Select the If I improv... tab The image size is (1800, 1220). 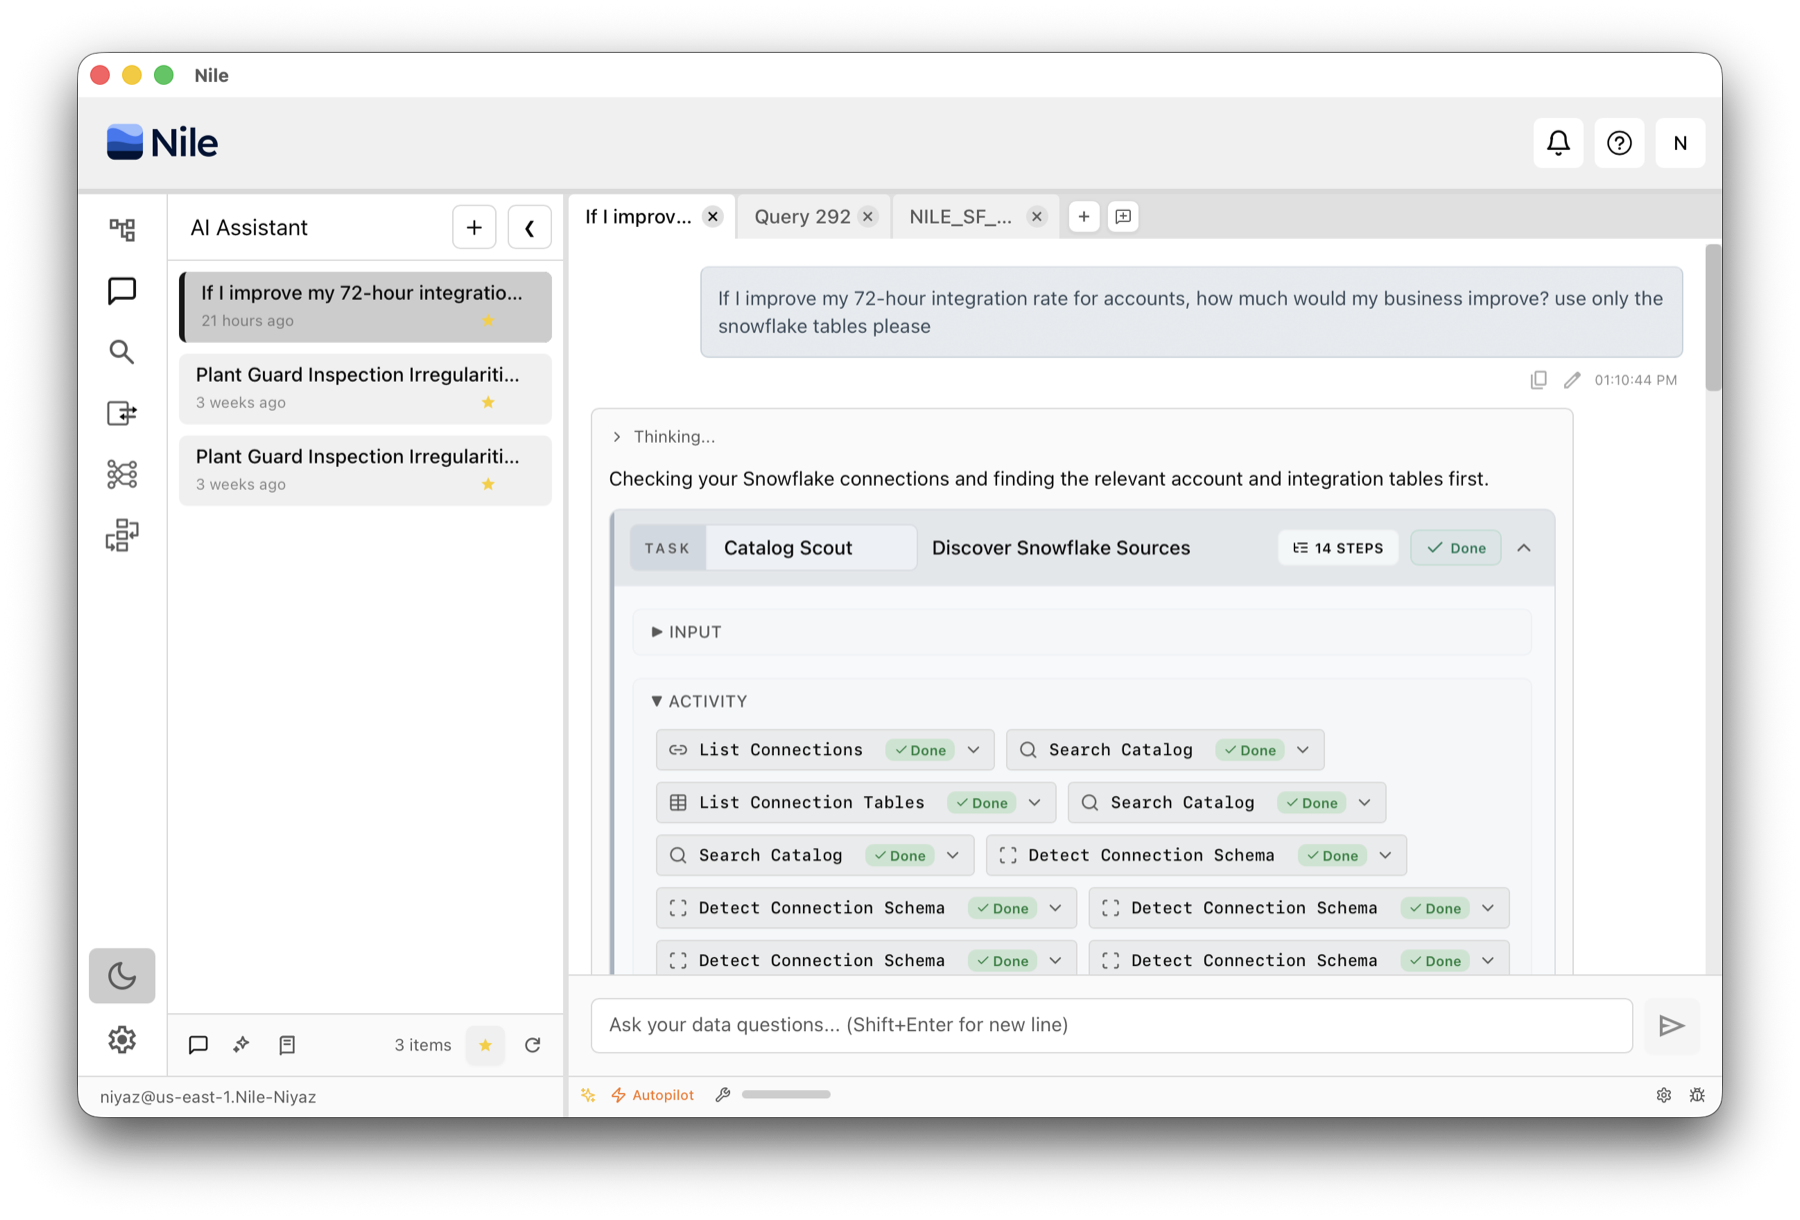click(638, 217)
